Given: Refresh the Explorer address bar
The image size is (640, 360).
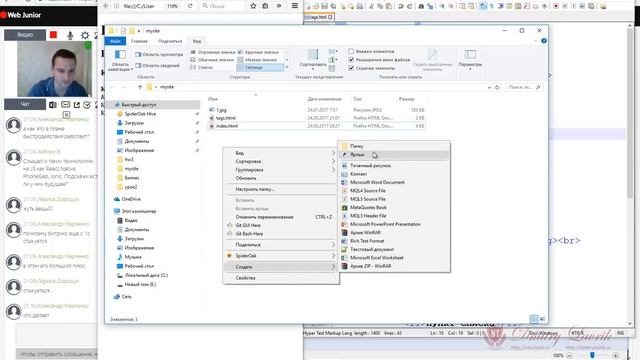Looking at the screenshot, I should point(497,87).
